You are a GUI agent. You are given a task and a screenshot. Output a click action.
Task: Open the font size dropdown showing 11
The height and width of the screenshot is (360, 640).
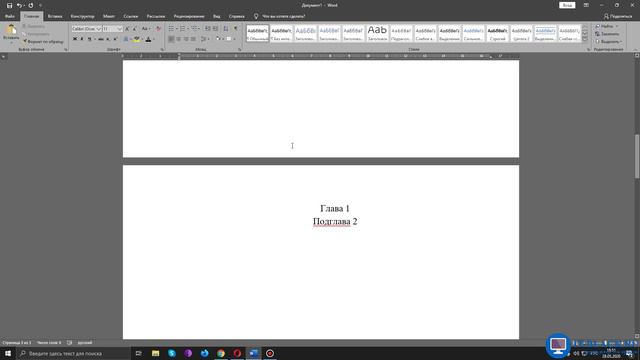(x=120, y=29)
